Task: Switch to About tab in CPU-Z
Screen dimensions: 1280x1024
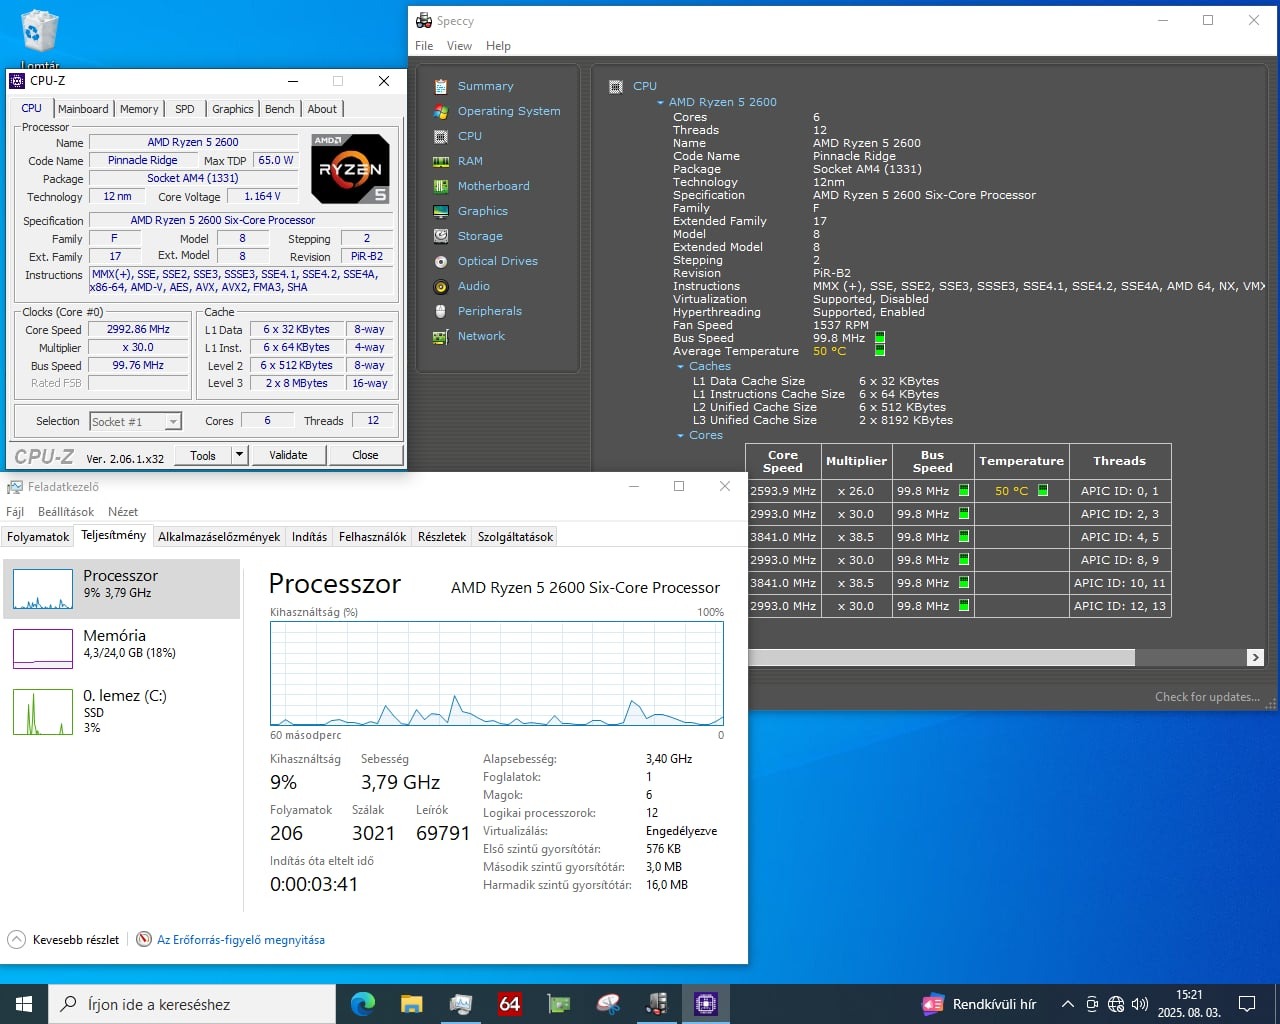Action: (x=322, y=109)
